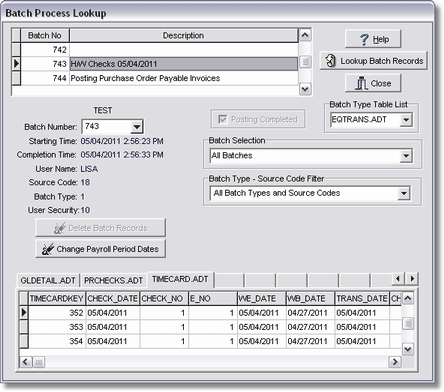Click row selector for batch 744
The image size is (444, 392).
tap(16, 78)
